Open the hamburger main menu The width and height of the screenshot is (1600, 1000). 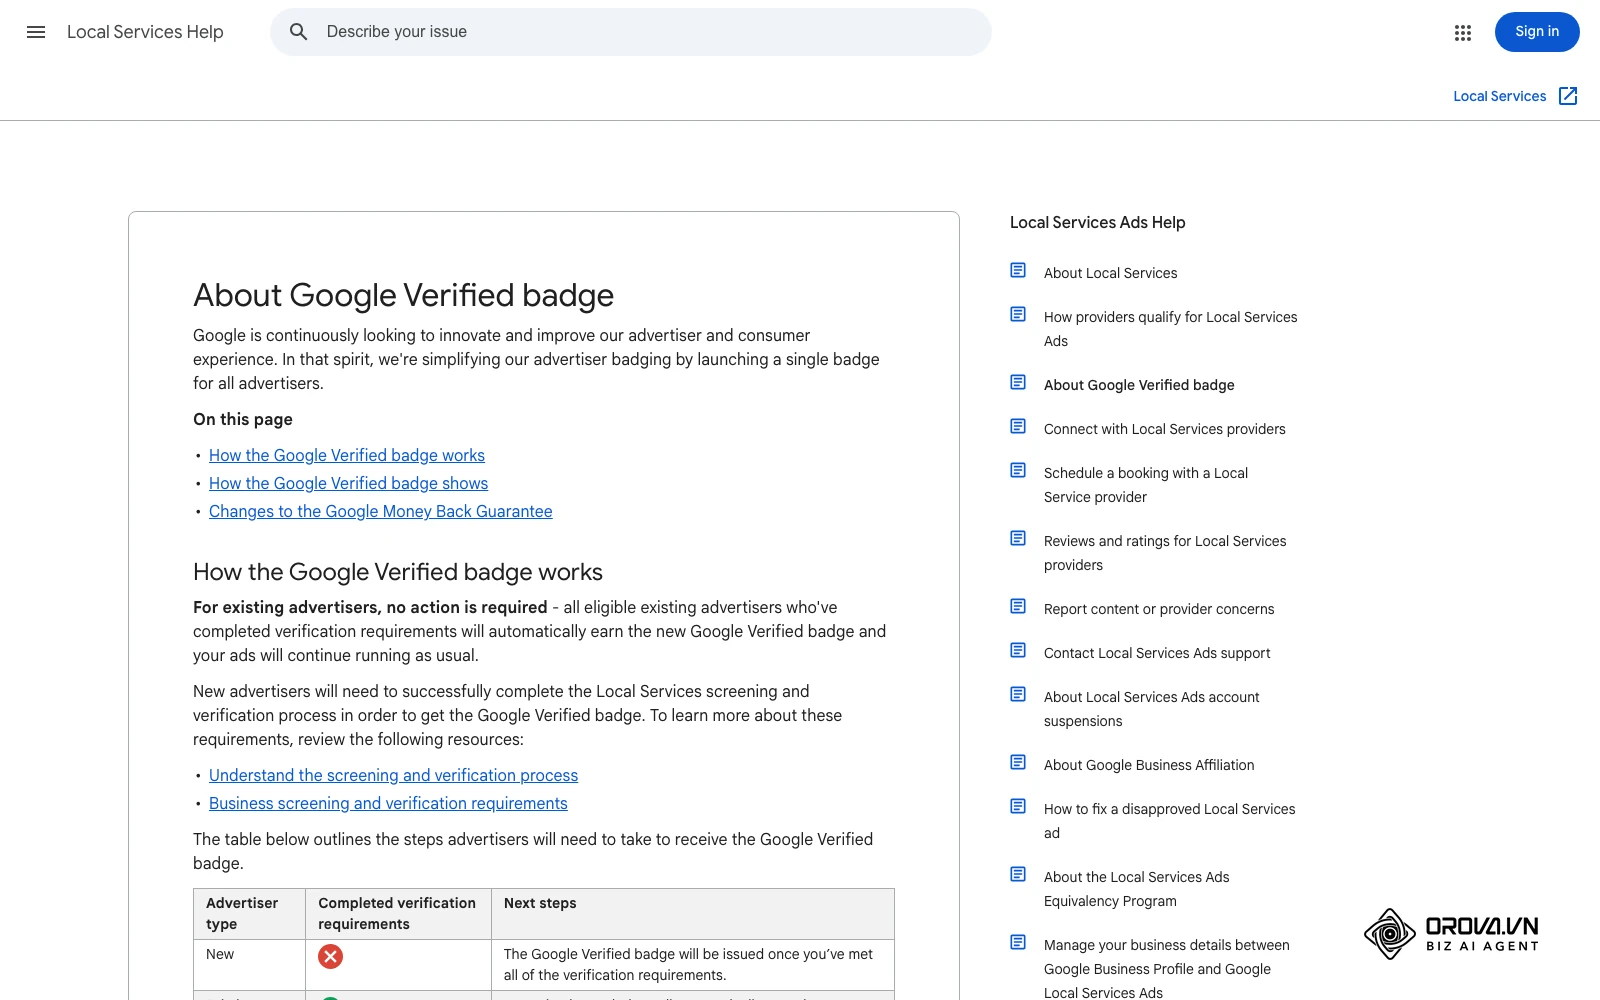point(36,32)
